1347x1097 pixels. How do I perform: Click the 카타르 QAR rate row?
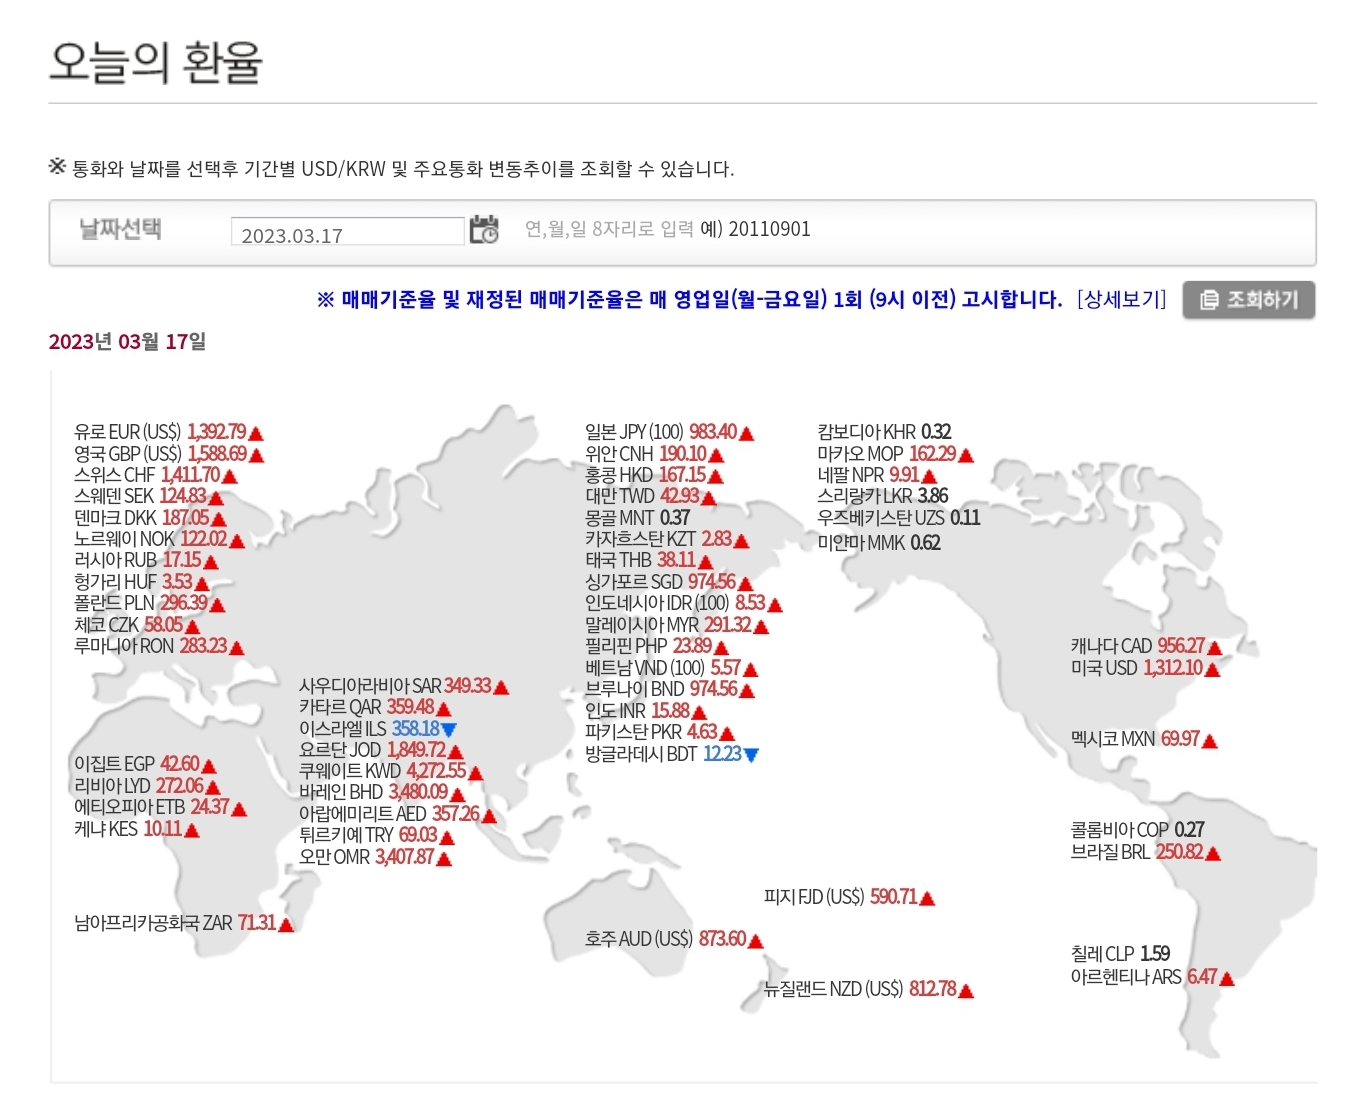(376, 707)
